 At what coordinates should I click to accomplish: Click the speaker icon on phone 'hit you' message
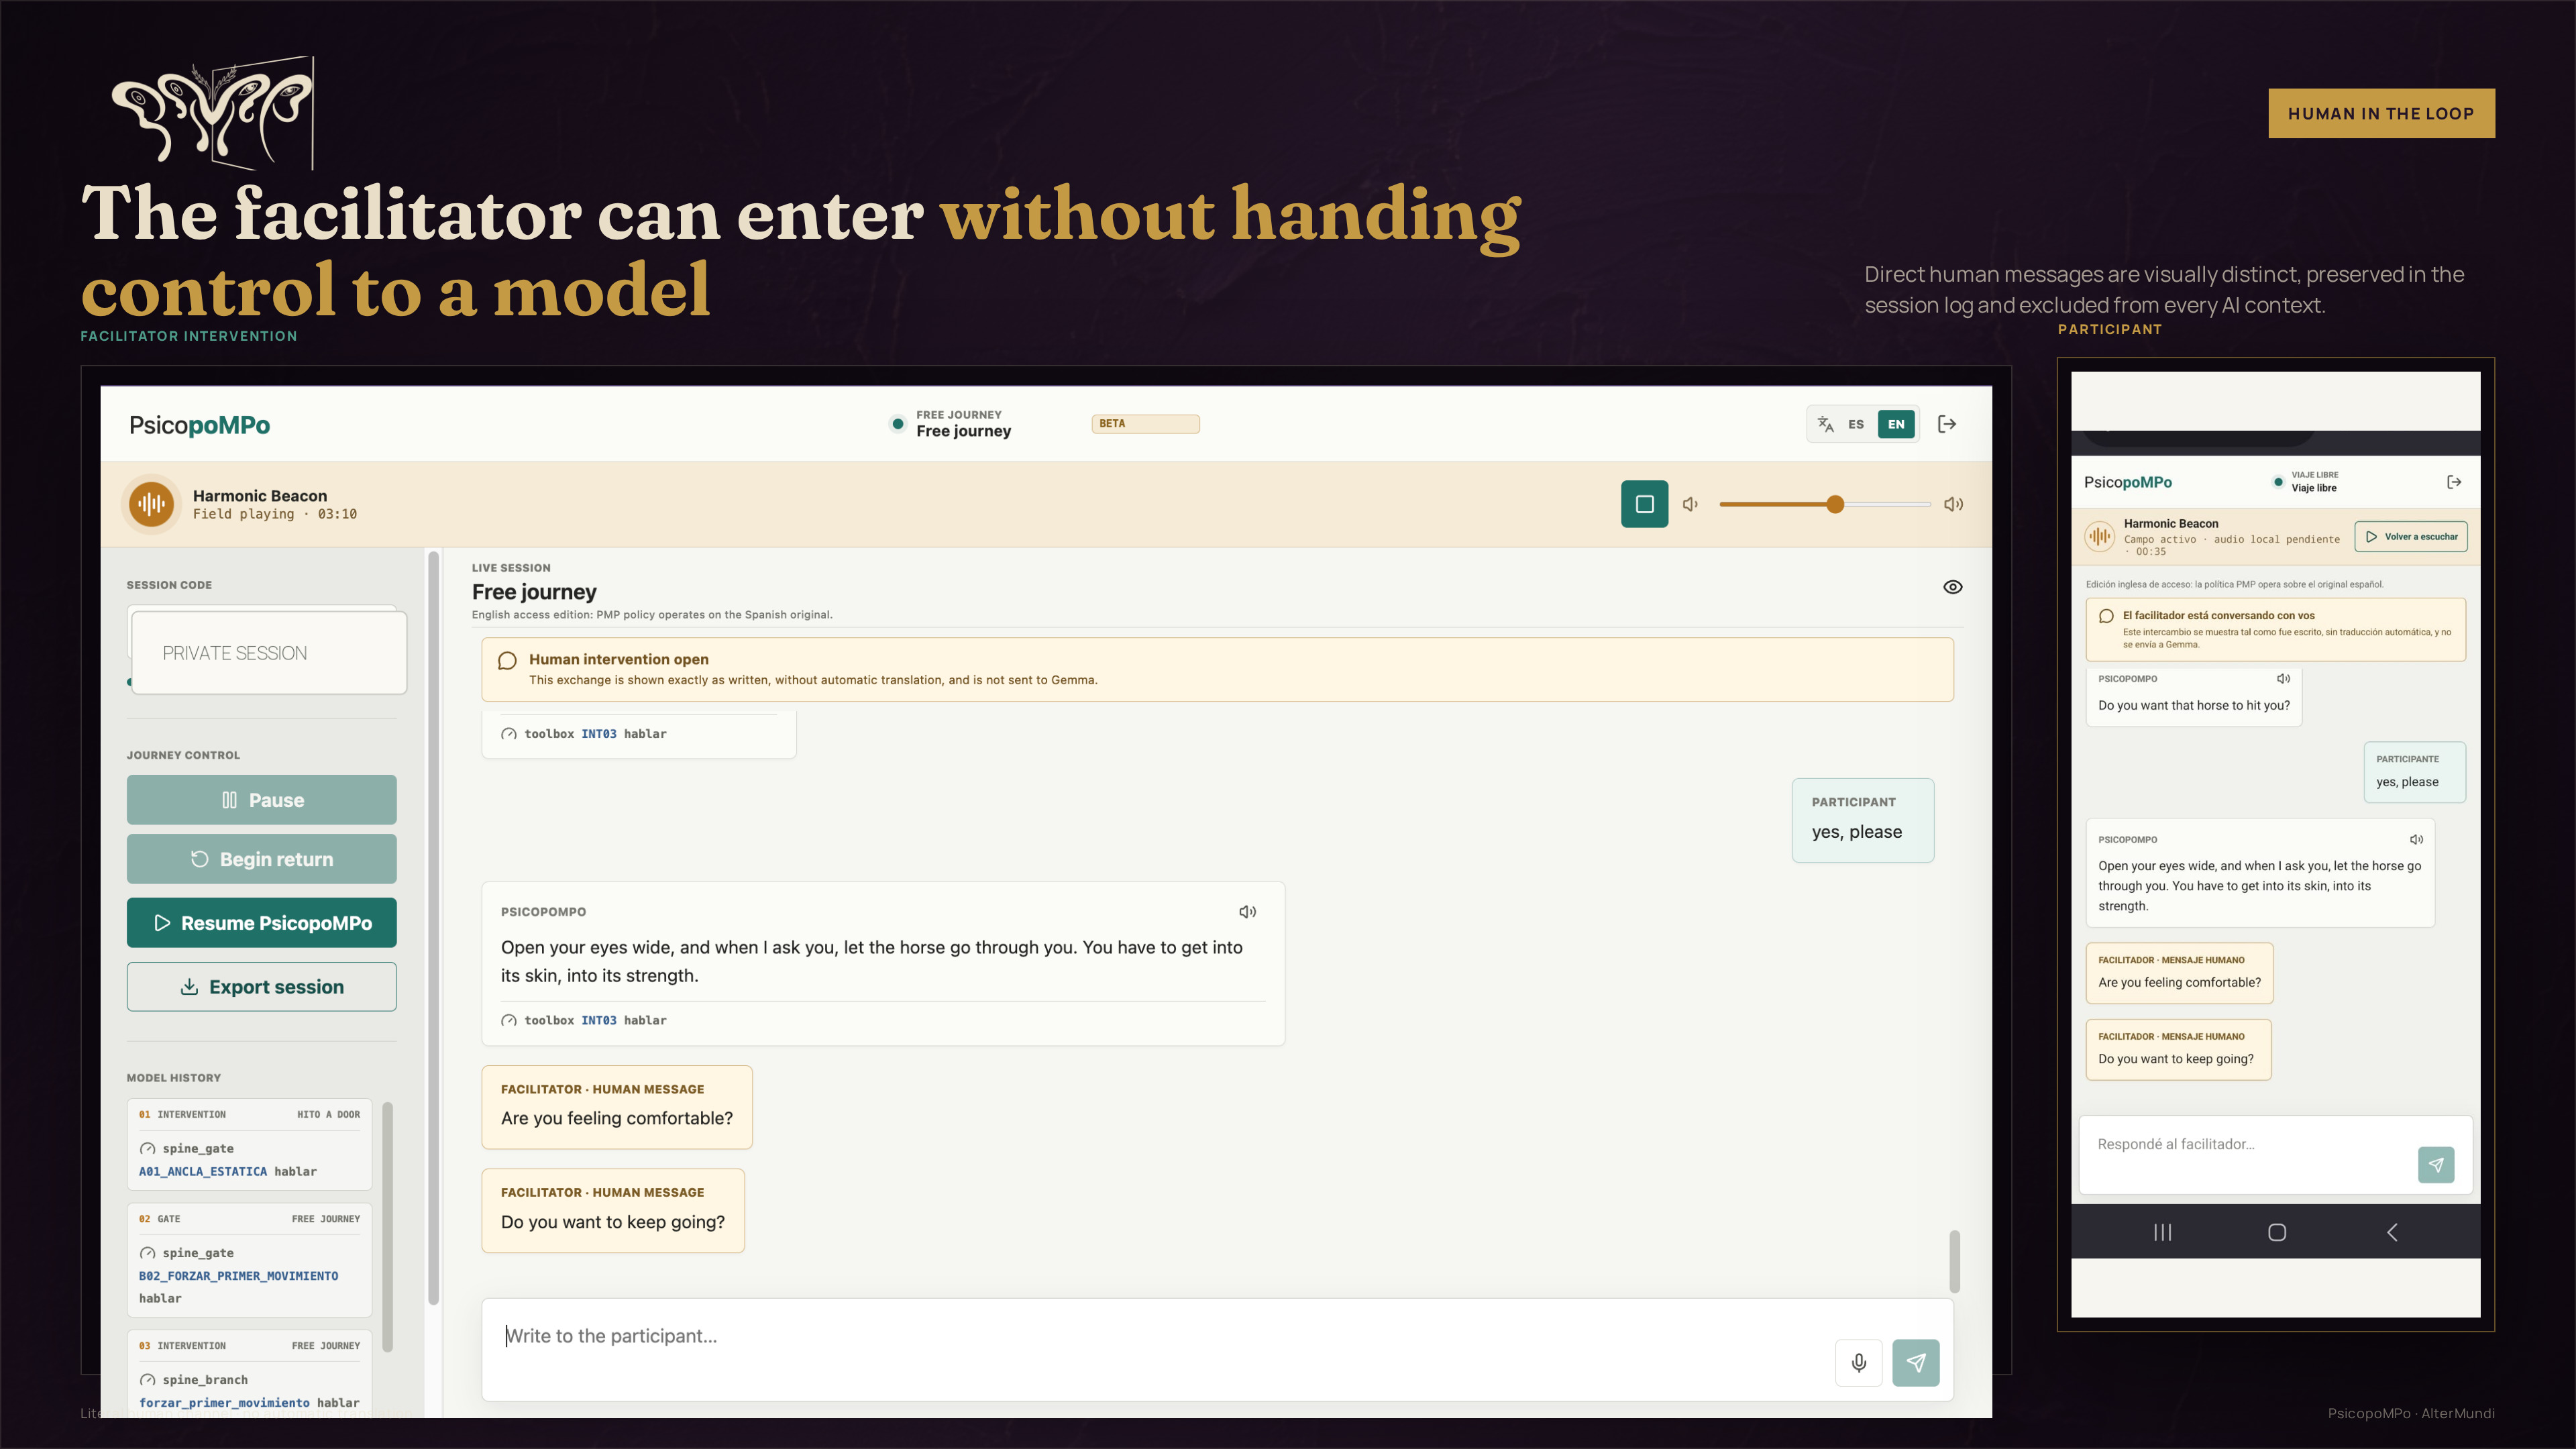2283,679
